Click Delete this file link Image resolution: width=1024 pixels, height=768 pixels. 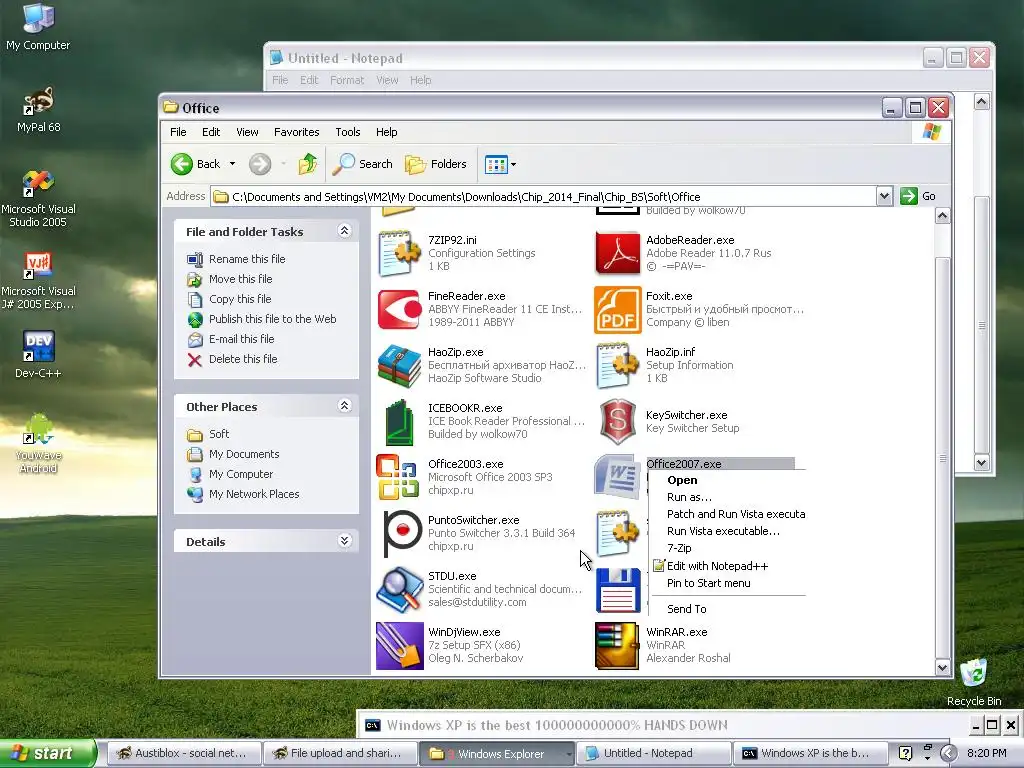point(243,359)
